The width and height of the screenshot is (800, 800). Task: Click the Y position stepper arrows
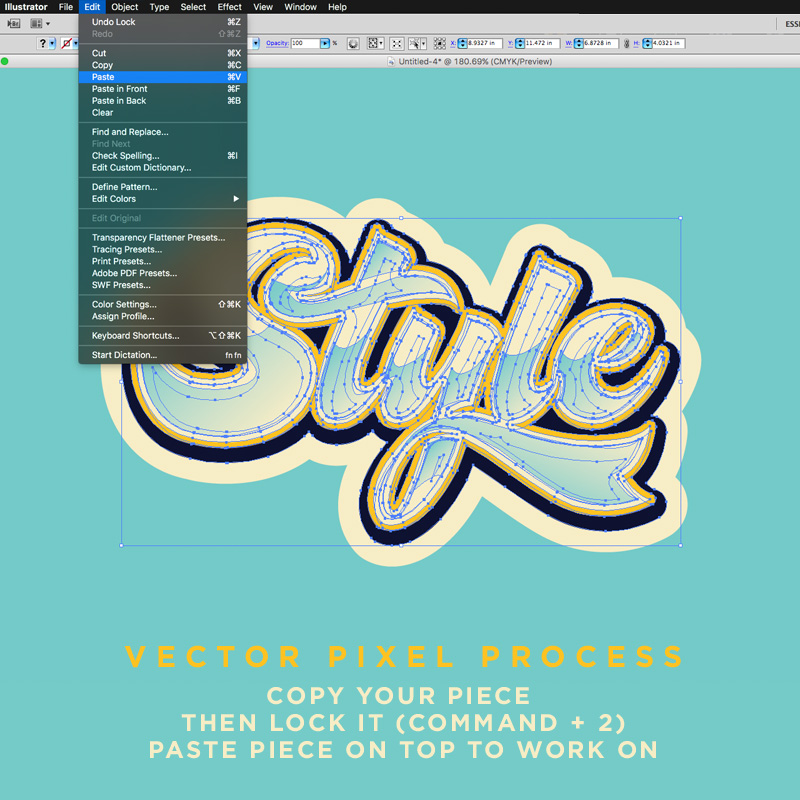pyautogui.click(x=520, y=43)
